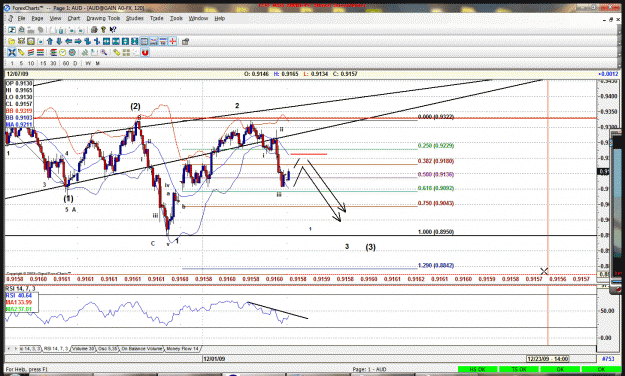Click the blue down arrow icon
The height and width of the screenshot is (376, 625).
pyautogui.click(x=59, y=41)
